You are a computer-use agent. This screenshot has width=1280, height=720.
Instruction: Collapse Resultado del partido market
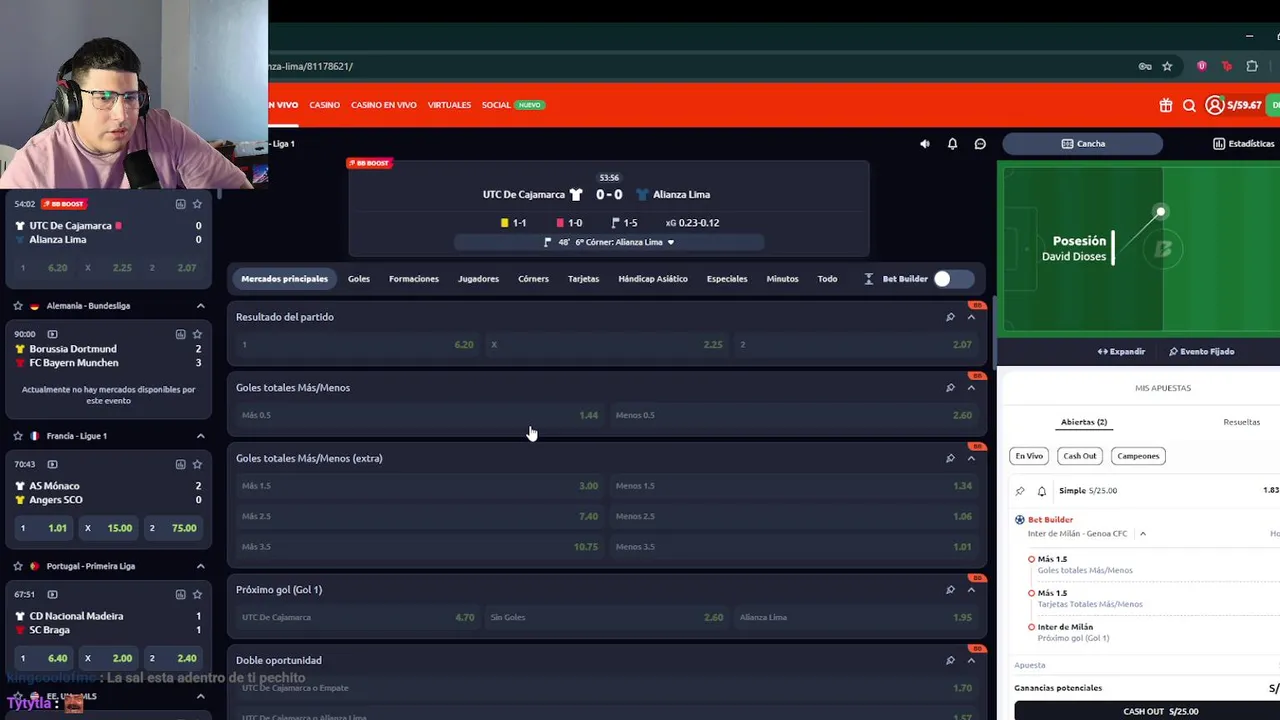(971, 317)
